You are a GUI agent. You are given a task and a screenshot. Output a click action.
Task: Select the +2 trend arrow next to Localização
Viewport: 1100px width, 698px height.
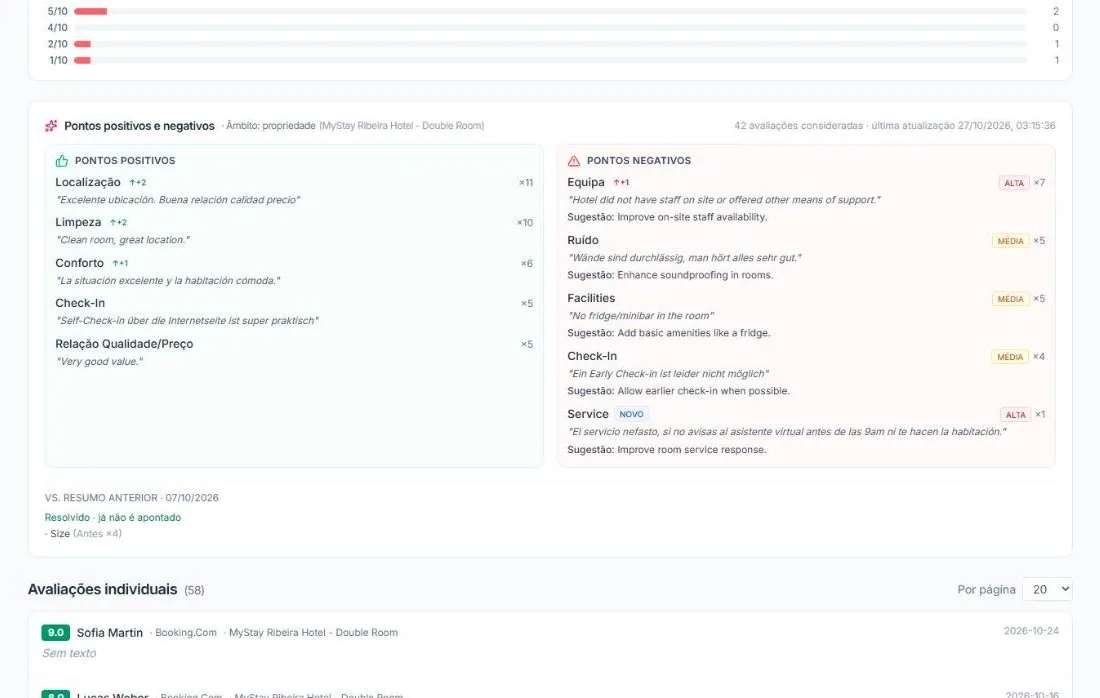(x=138, y=182)
